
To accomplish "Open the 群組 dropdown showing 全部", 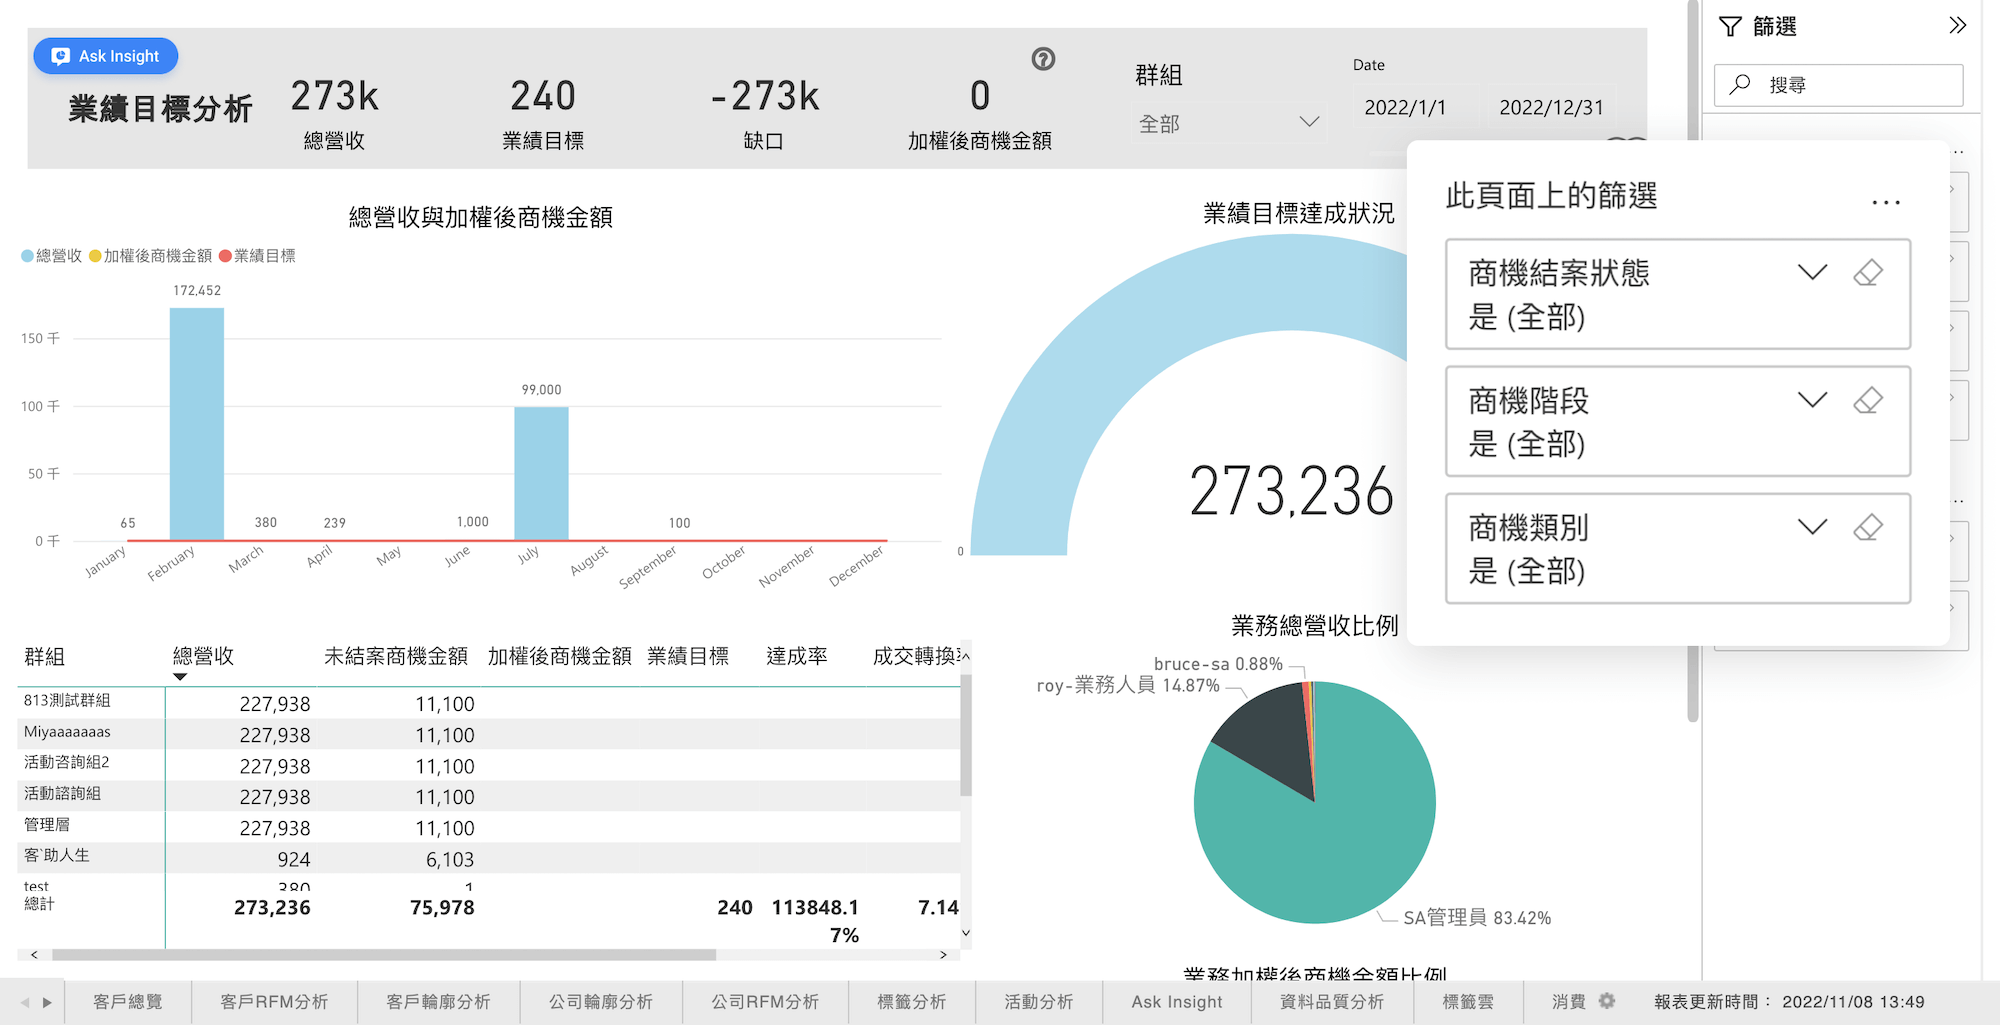I will 1229,123.
